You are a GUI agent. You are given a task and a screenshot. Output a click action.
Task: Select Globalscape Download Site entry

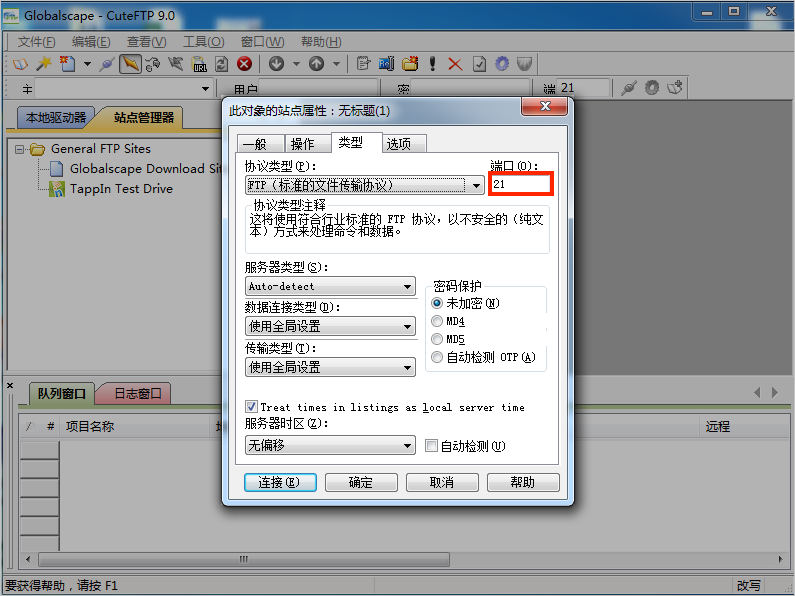pos(146,169)
